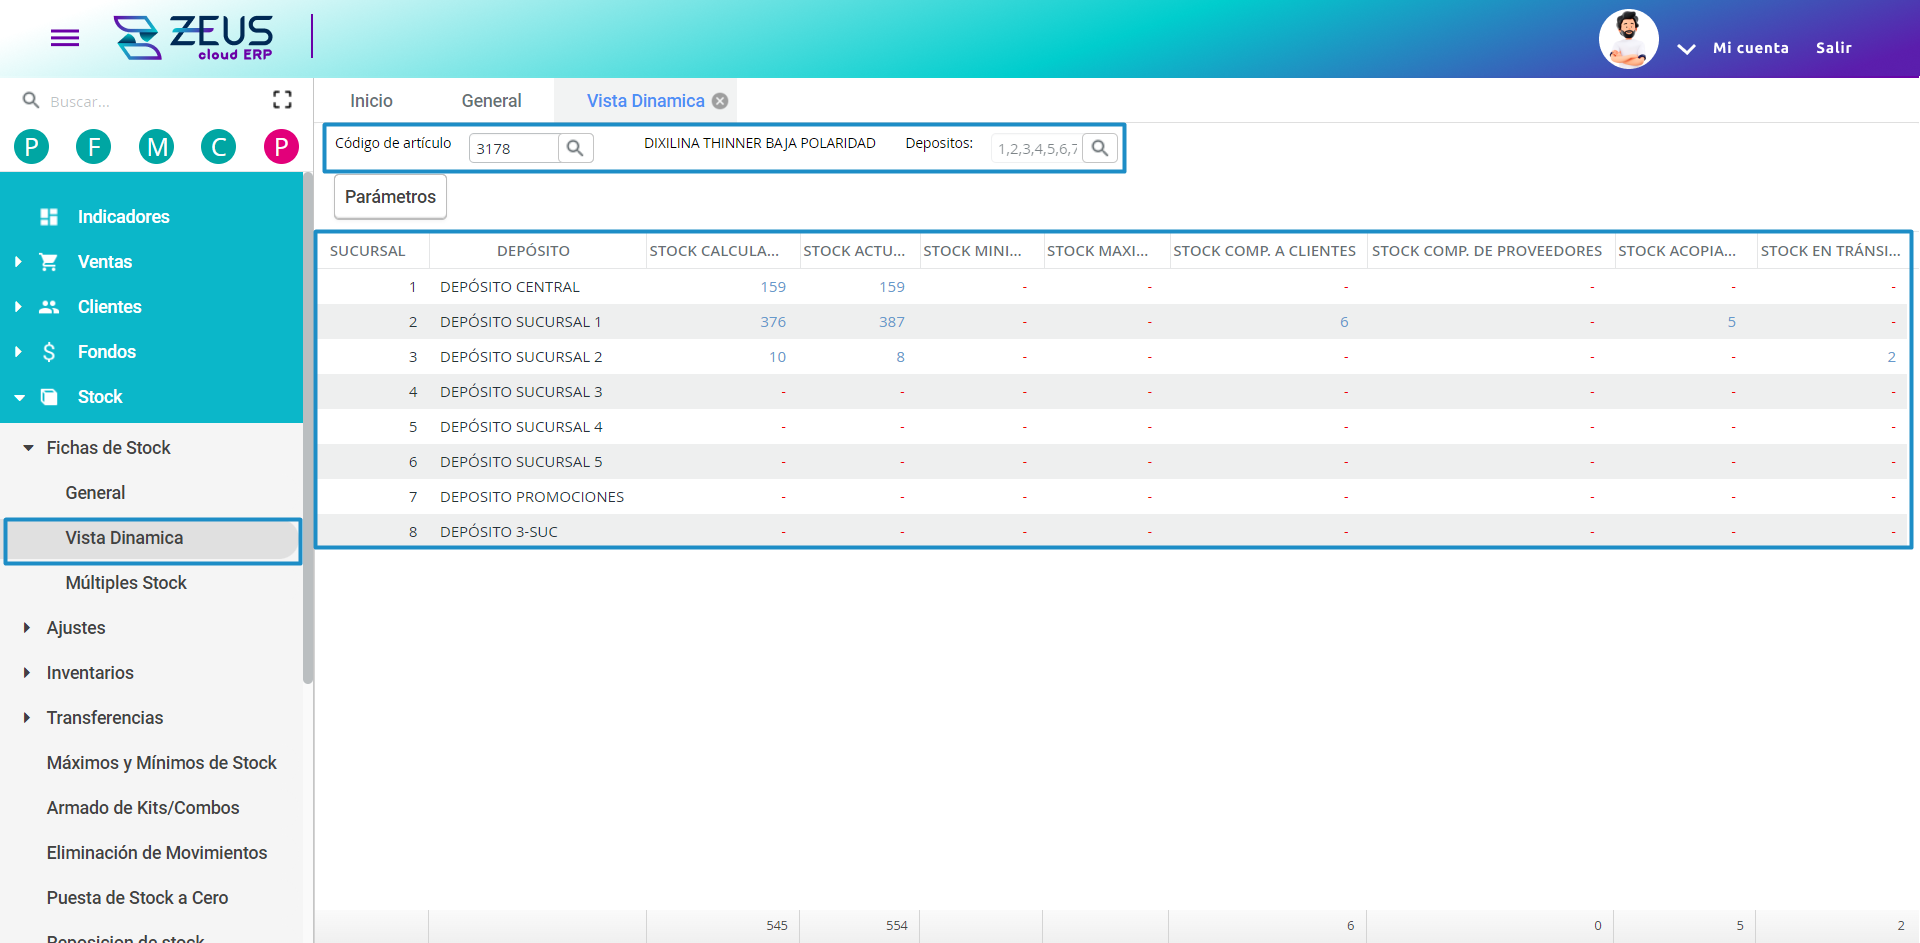Screen dimensions: 1920x943
Task: Click Salir to log out
Action: coord(1834,47)
